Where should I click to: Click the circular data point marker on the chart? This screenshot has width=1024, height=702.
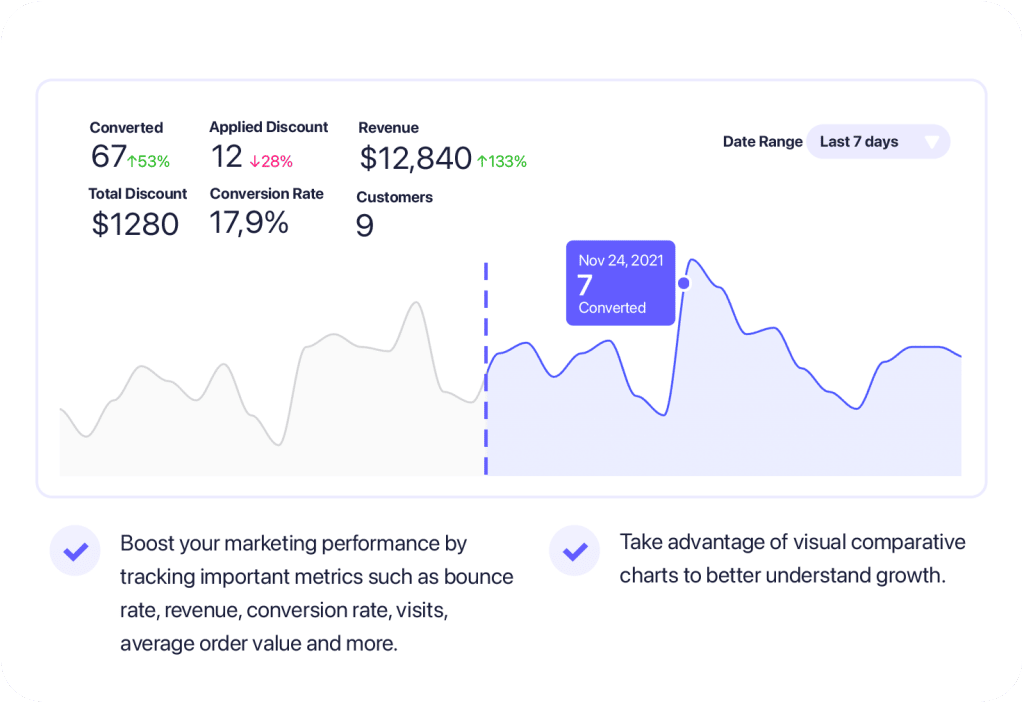(683, 283)
